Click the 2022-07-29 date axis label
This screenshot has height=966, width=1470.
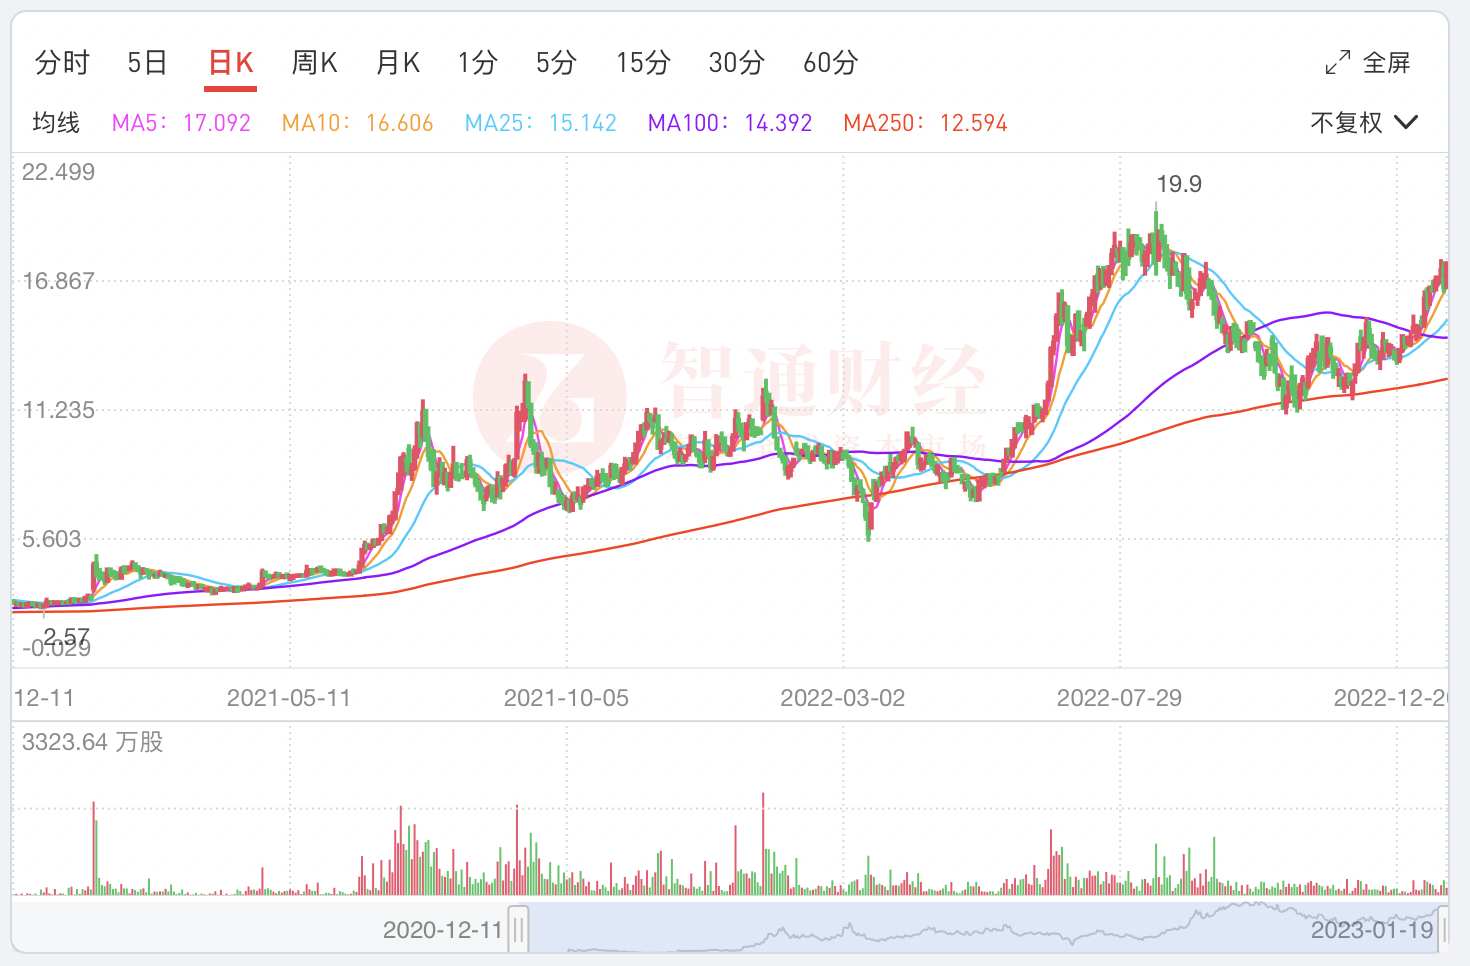pyautogui.click(x=1119, y=698)
